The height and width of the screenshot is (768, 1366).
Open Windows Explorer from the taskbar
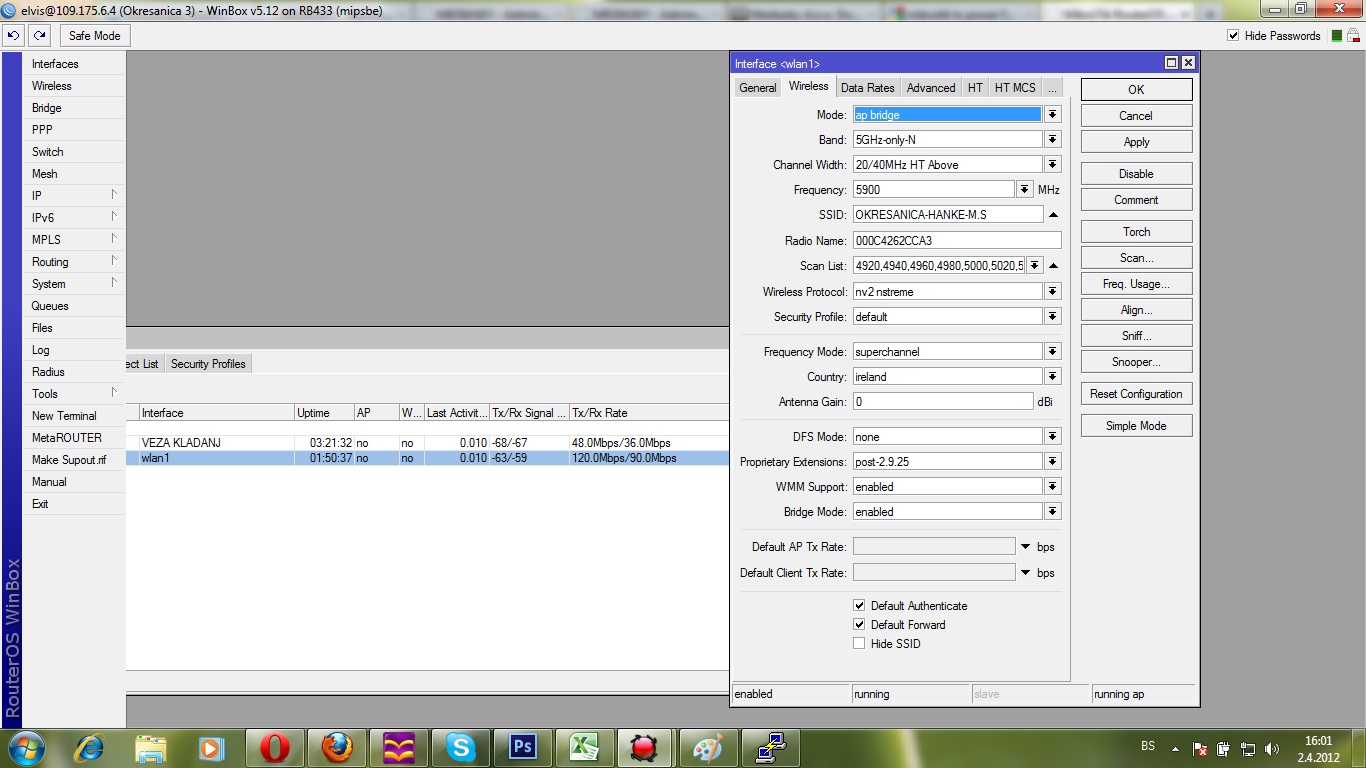tap(151, 748)
